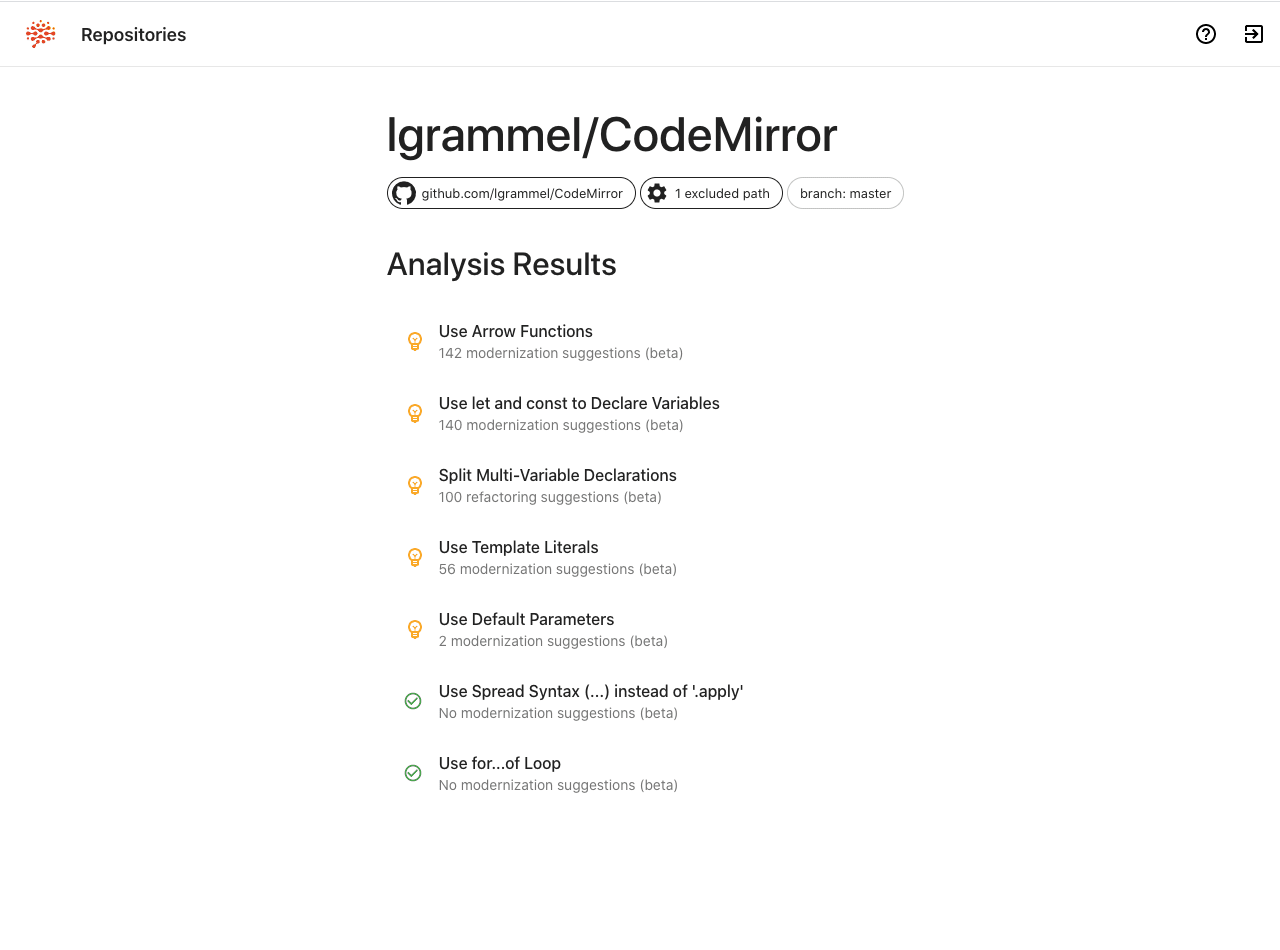Click lightbulb beside Split Multi-Variable Declarations

pos(415,485)
